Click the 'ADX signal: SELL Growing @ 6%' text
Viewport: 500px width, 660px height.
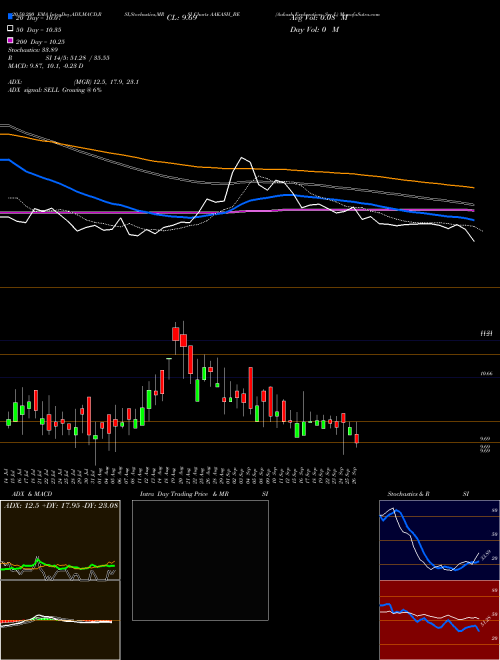tap(55, 90)
